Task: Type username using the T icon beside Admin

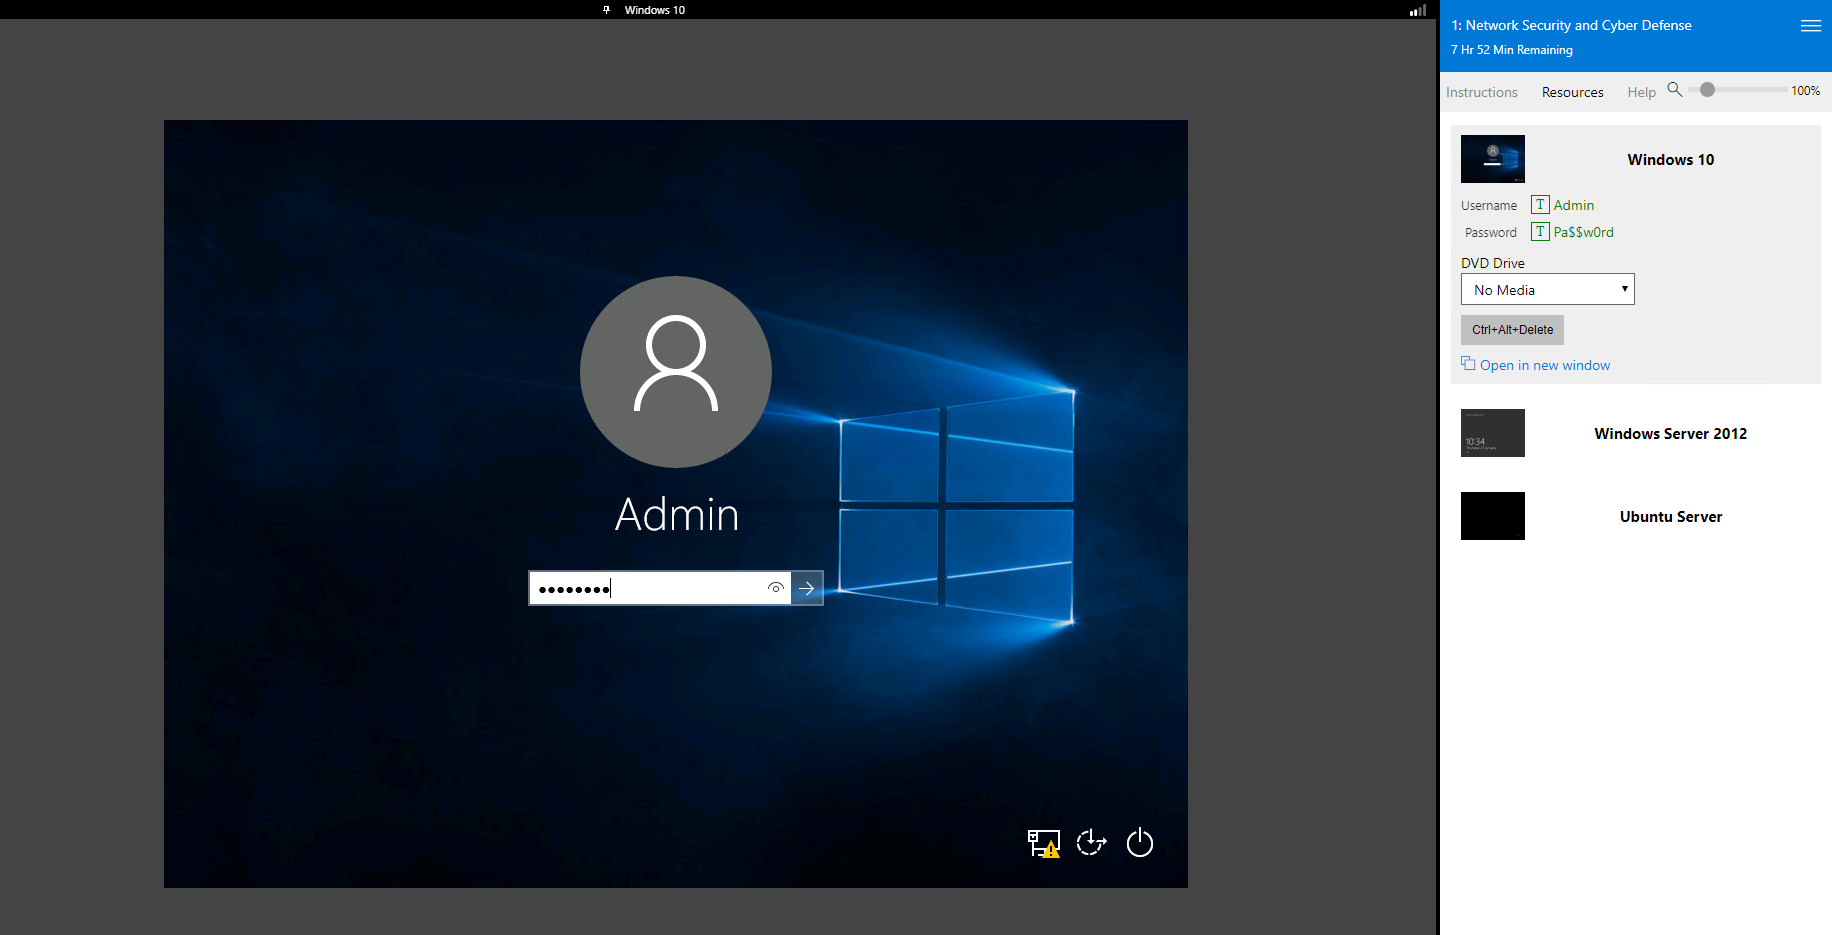Action: (1540, 205)
